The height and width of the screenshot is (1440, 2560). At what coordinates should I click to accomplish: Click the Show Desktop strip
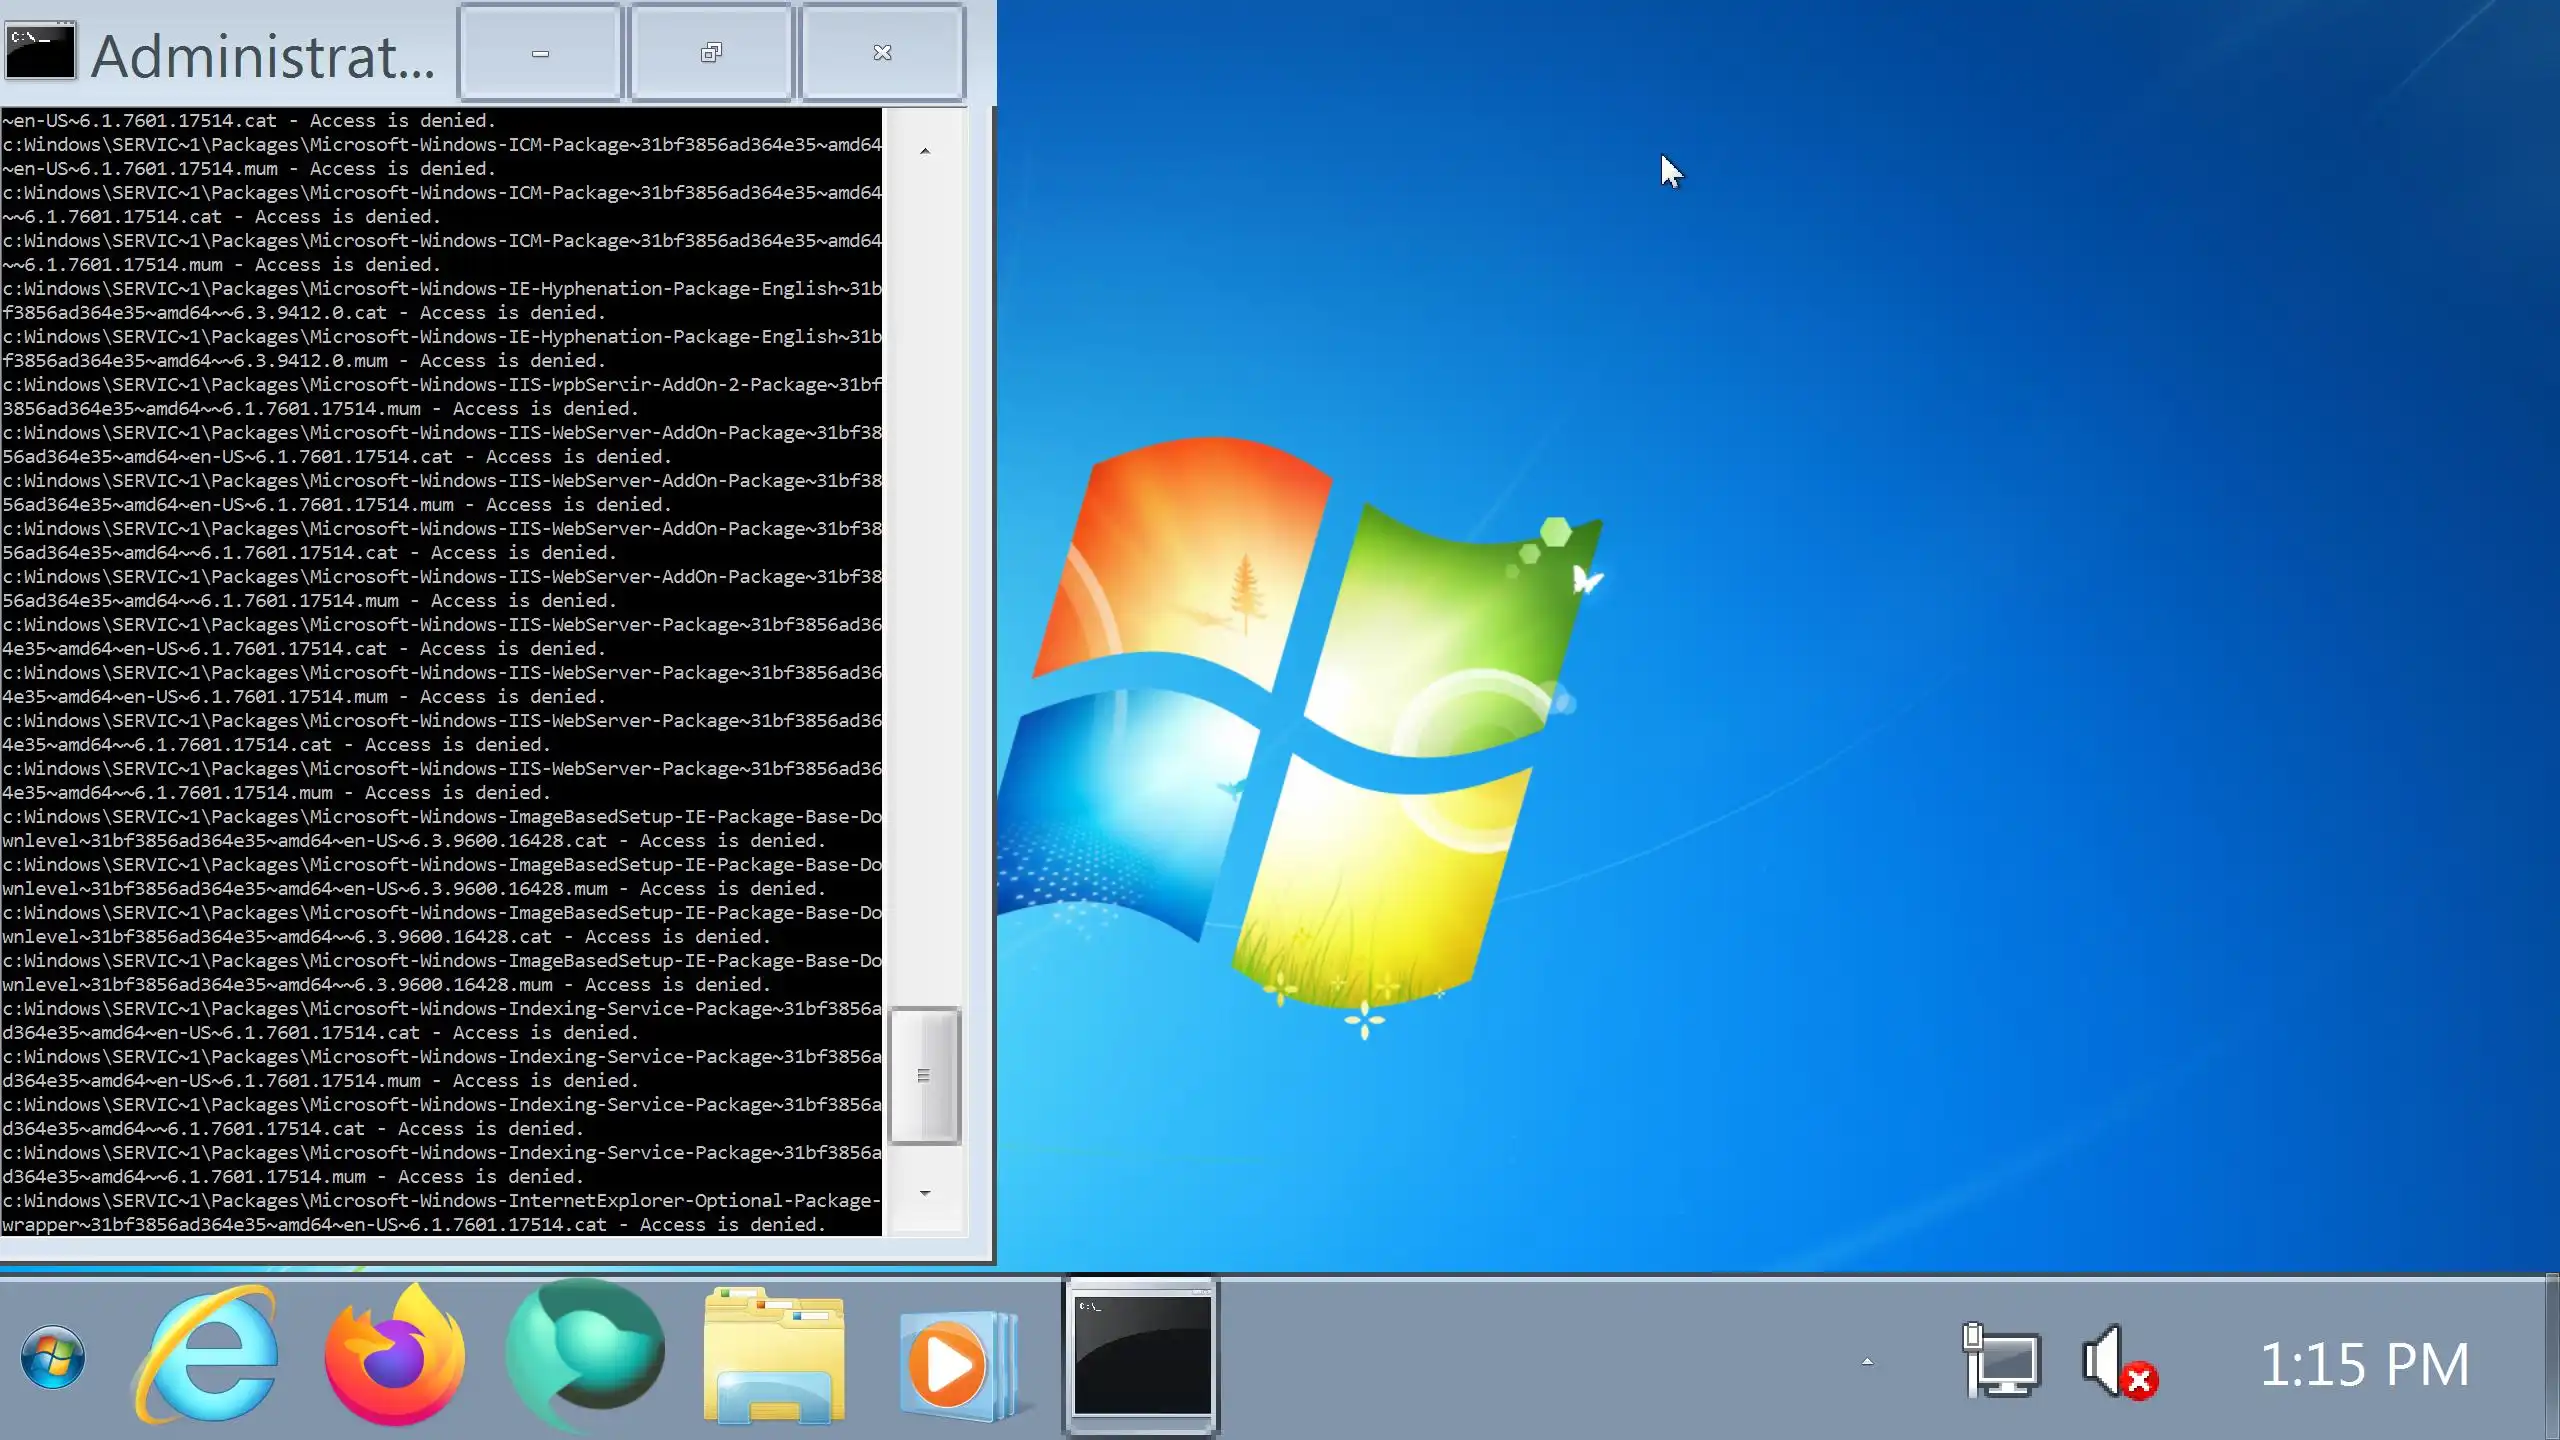pyautogui.click(x=2552, y=1358)
